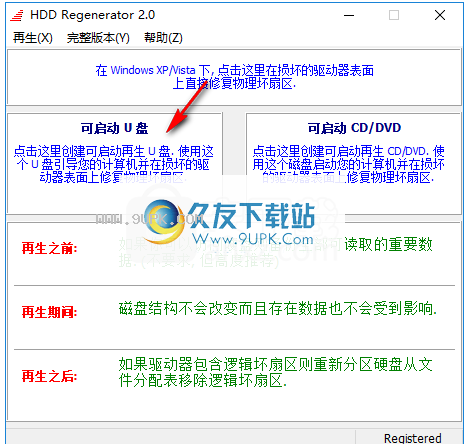Click the Windows XP/Vista direct repair panel
The height and width of the screenshot is (444, 464).
[234, 77]
